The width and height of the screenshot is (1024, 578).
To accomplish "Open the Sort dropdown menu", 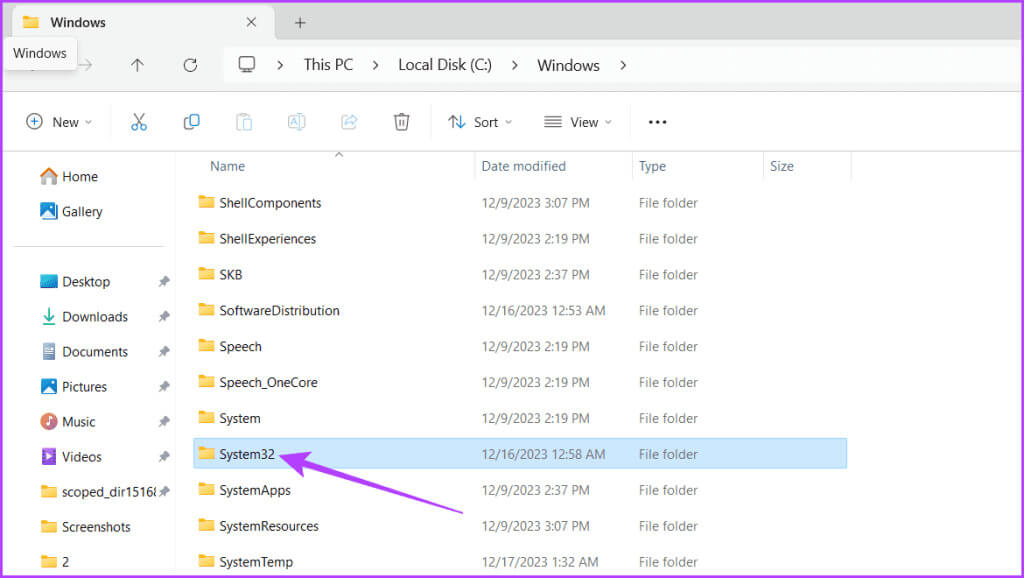I will coord(480,122).
